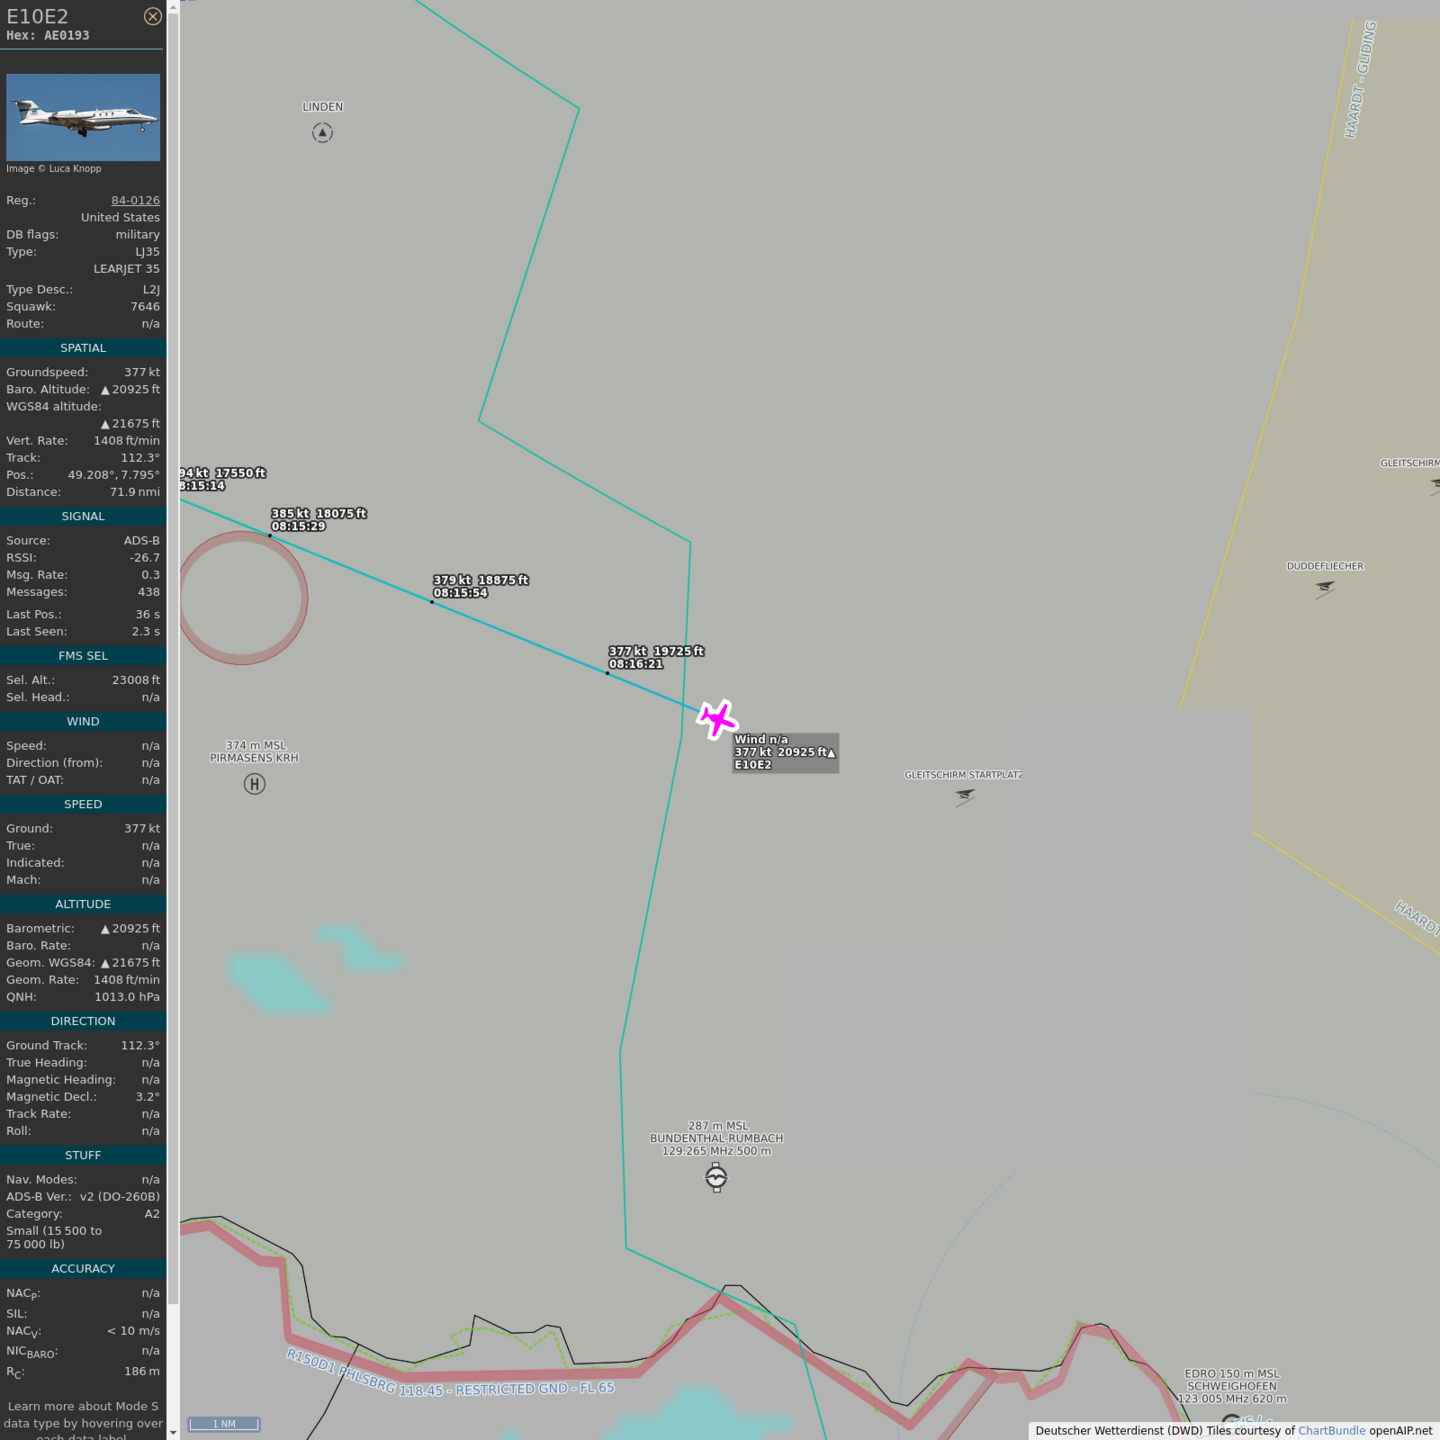The width and height of the screenshot is (1440, 1440).
Task: Click the ACCURACY section header
Action: 83,1268
